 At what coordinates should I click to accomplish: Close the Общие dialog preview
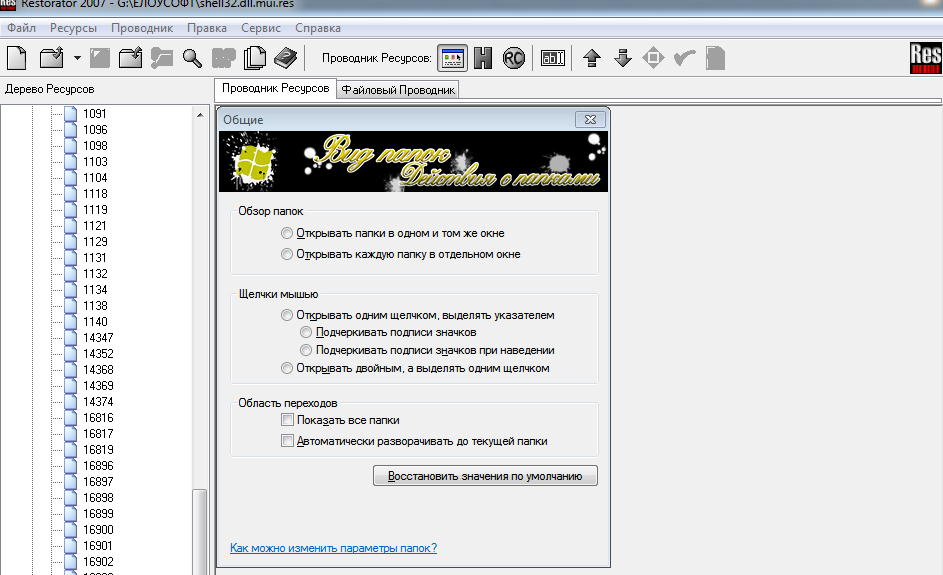(x=590, y=120)
